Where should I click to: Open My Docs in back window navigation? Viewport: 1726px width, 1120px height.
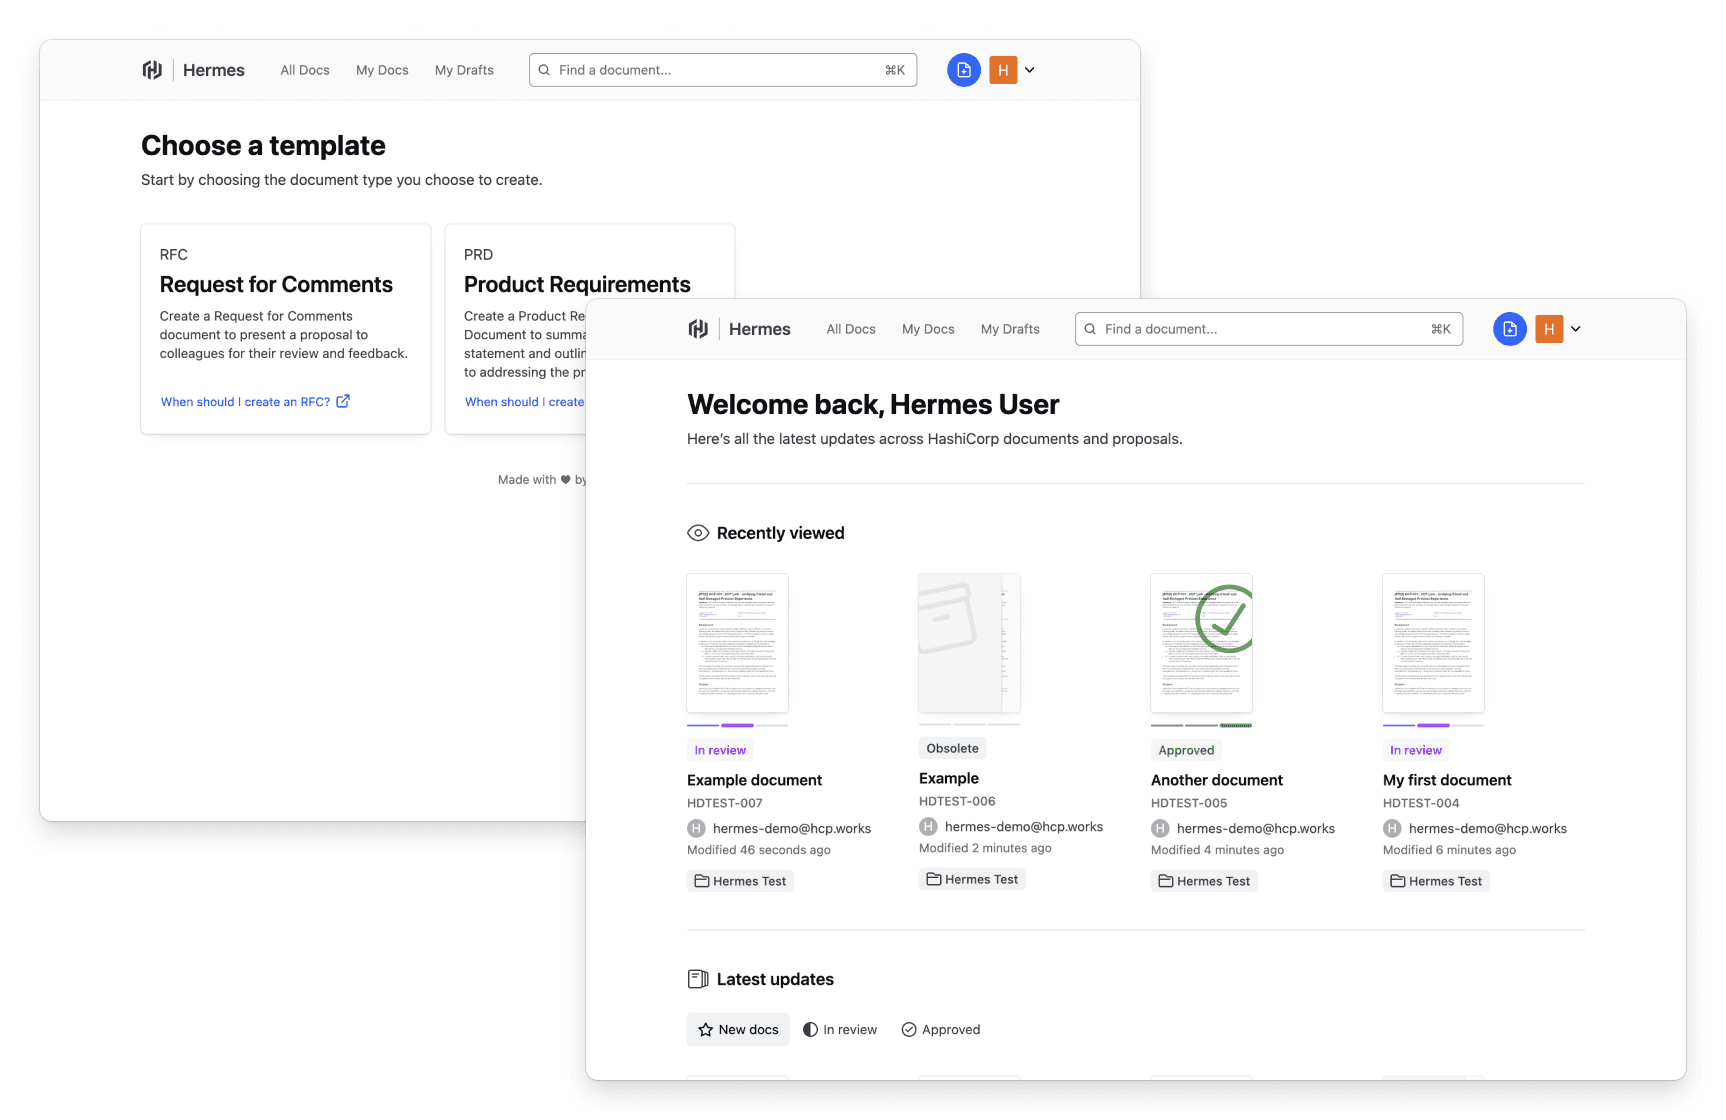pyautogui.click(x=382, y=70)
